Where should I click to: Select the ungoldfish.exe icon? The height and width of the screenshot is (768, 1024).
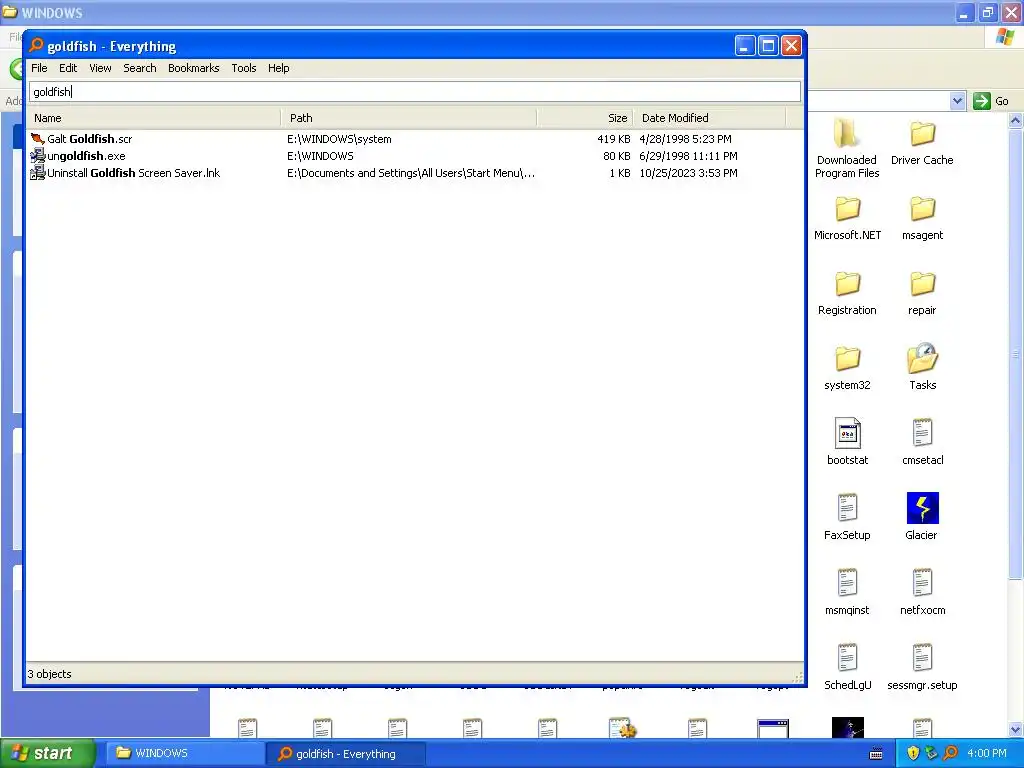click(38, 156)
